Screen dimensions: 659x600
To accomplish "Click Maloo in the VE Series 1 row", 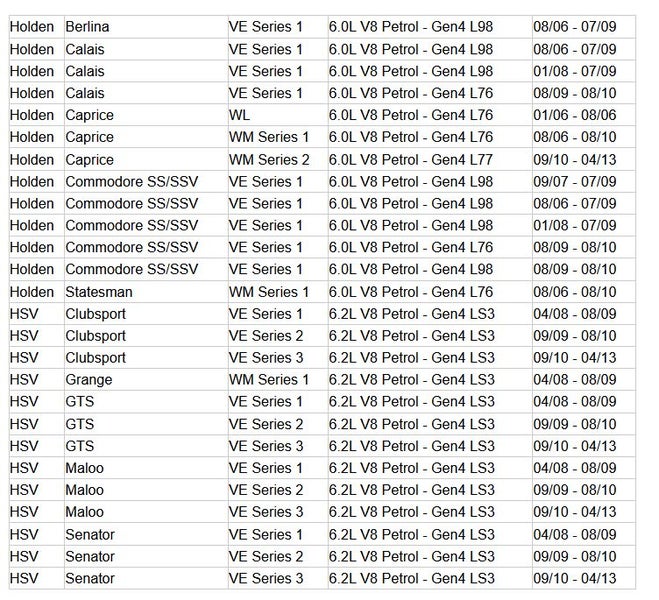I will pos(85,468).
